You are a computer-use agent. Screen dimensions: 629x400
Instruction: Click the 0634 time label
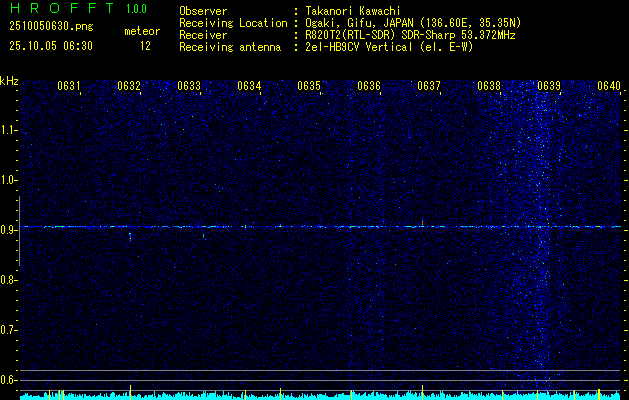[x=249, y=86]
